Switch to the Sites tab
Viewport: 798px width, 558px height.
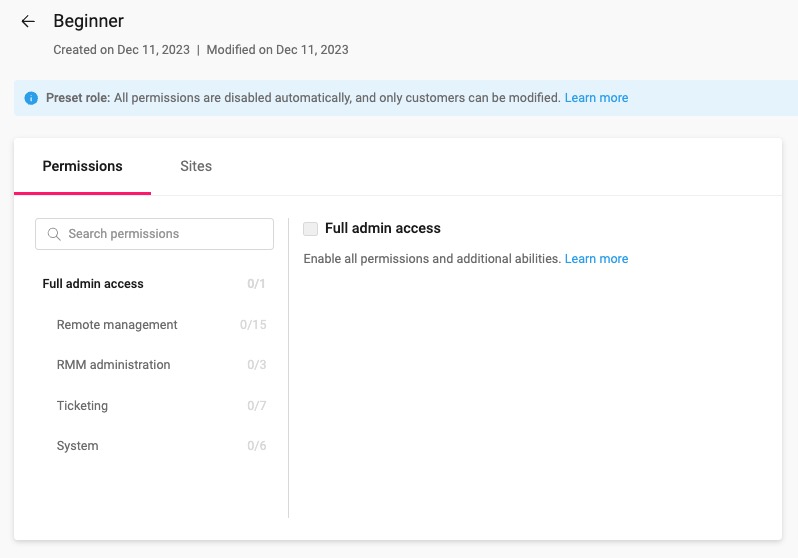click(x=196, y=166)
